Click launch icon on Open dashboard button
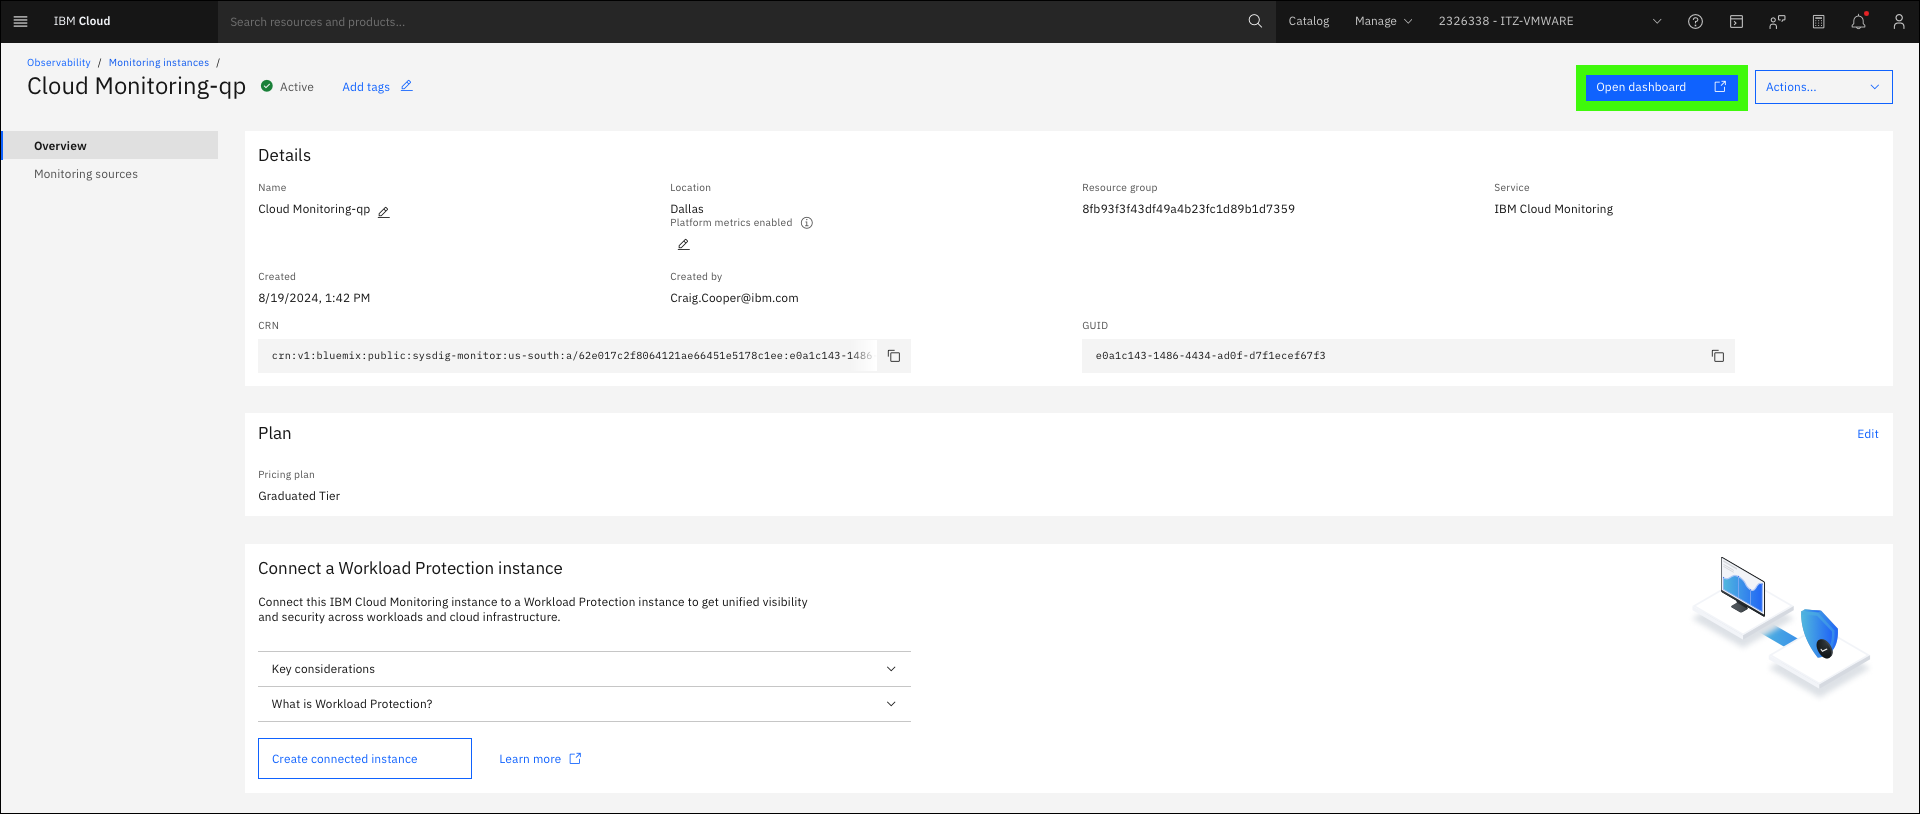 1720,87
